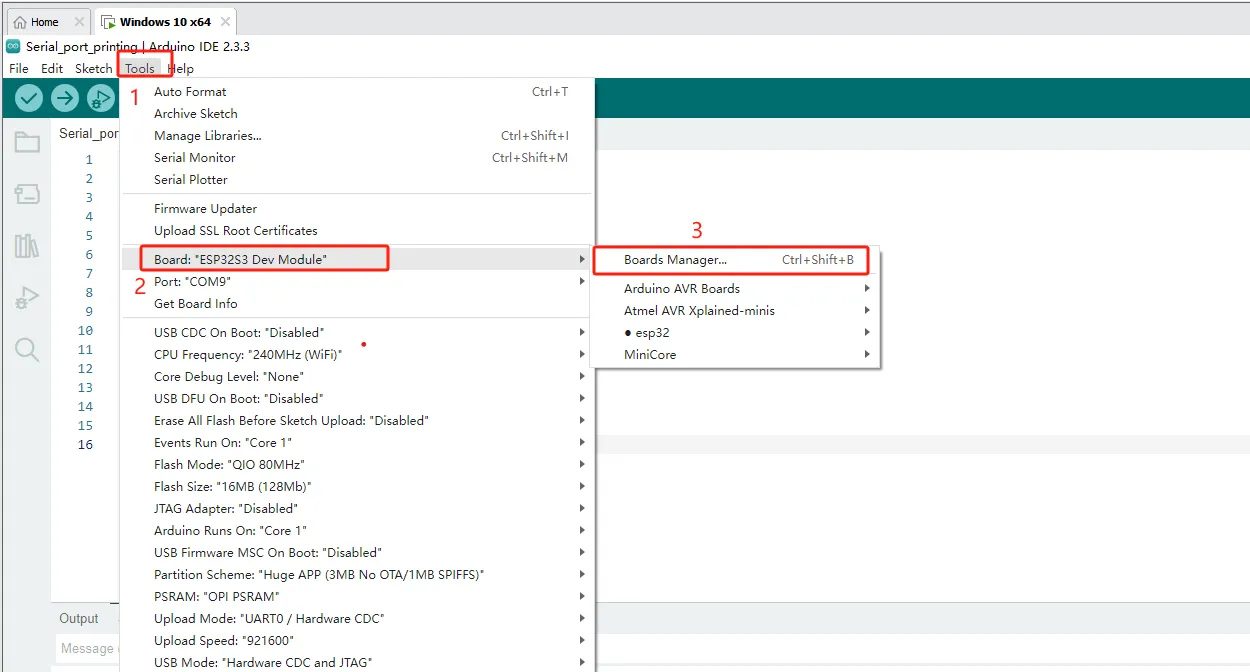Select the Serial_port_printing sketch editor tab
Viewport: 1250px width, 672px height.
(88, 133)
